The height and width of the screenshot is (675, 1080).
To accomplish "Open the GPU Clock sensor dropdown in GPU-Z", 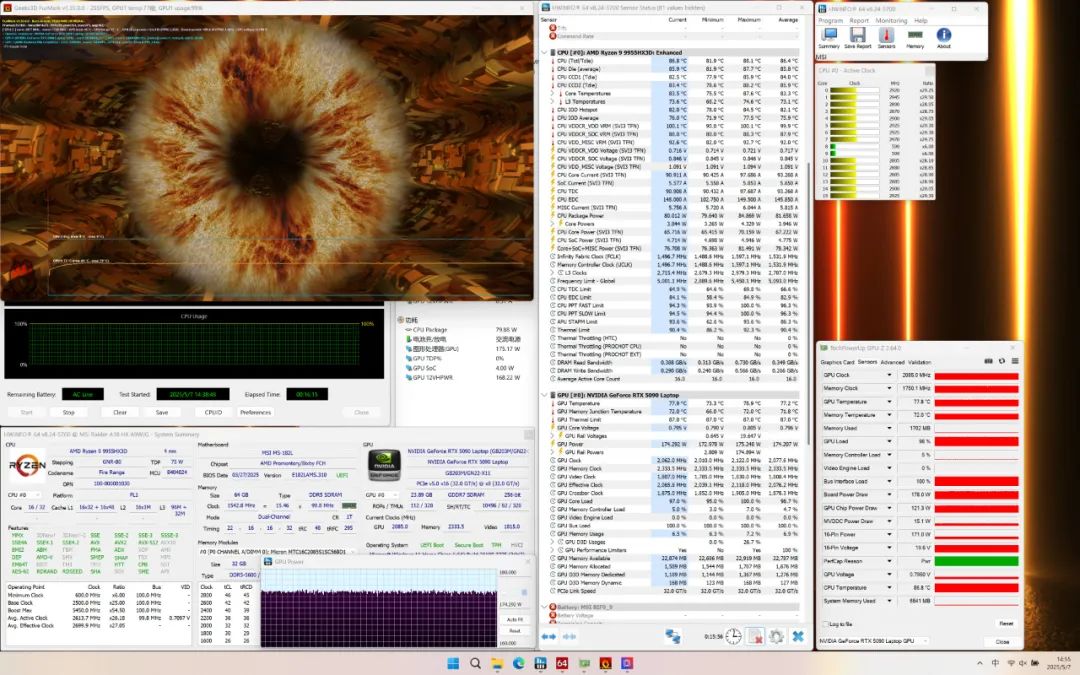I will pos(889,375).
